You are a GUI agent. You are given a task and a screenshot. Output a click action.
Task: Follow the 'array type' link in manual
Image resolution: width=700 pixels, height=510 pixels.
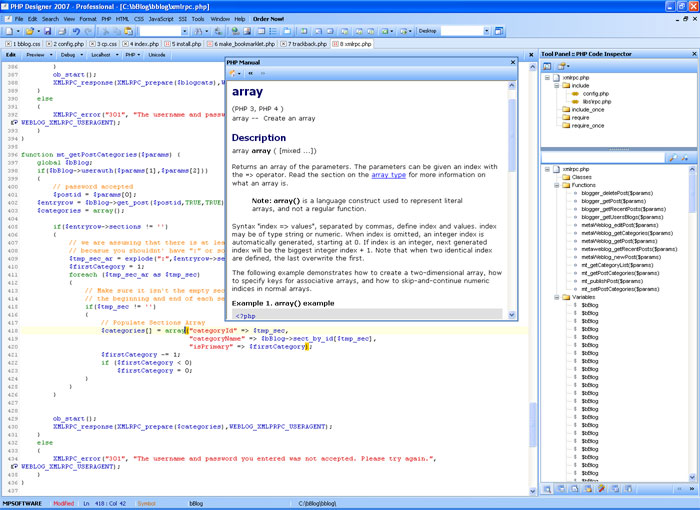click(388, 174)
